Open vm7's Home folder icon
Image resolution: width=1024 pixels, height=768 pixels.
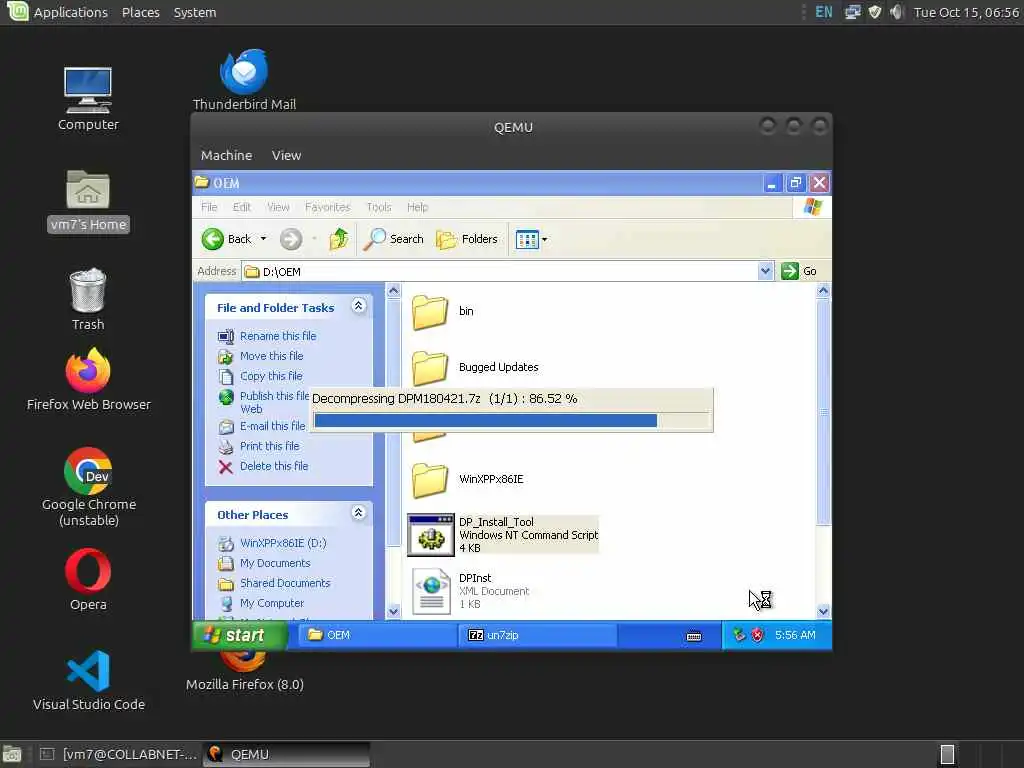point(88,201)
